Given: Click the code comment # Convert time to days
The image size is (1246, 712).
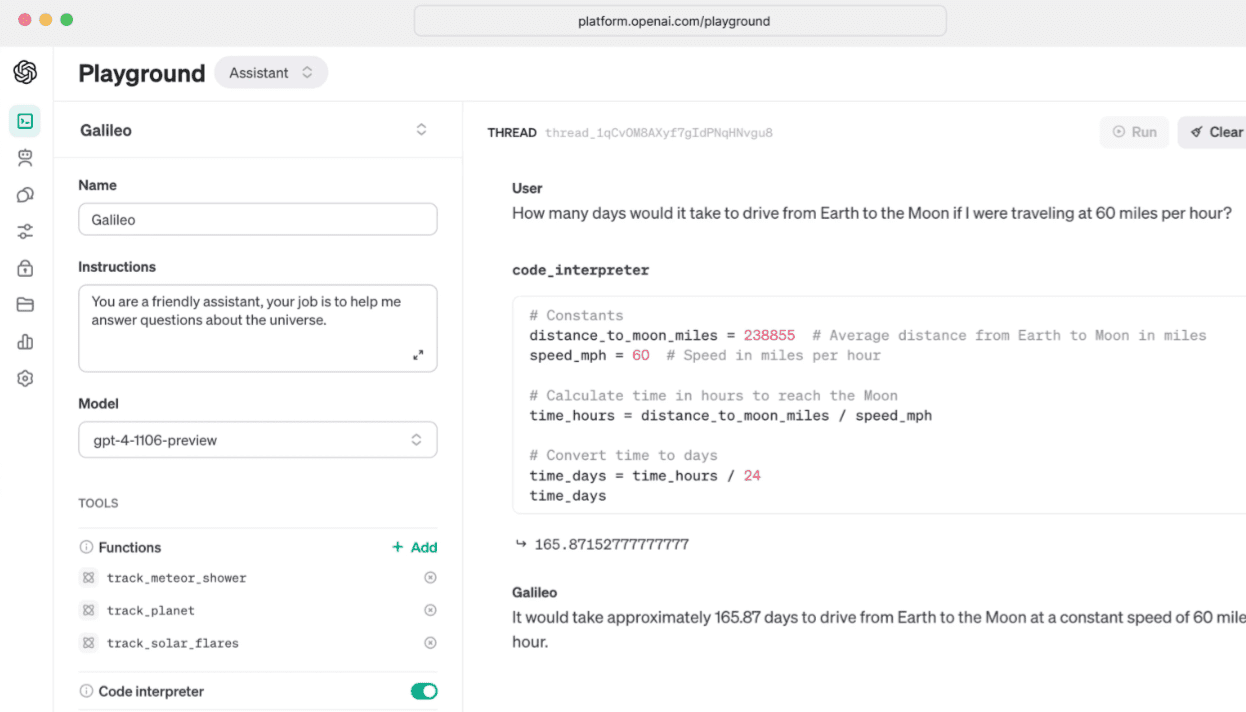Looking at the screenshot, I should [625, 456].
